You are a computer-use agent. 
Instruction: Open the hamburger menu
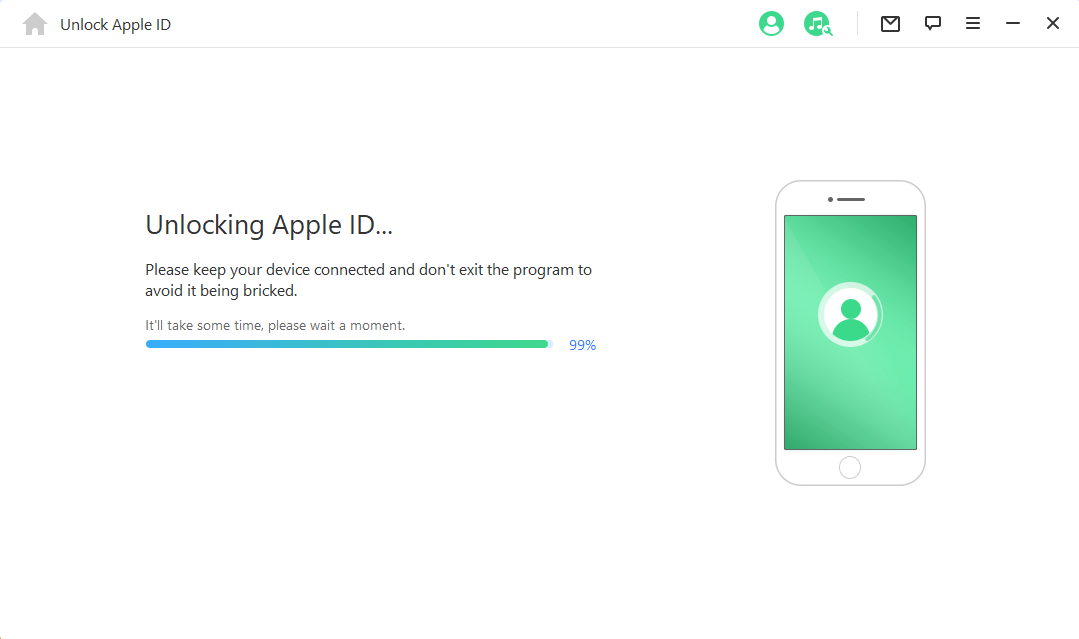pos(973,23)
